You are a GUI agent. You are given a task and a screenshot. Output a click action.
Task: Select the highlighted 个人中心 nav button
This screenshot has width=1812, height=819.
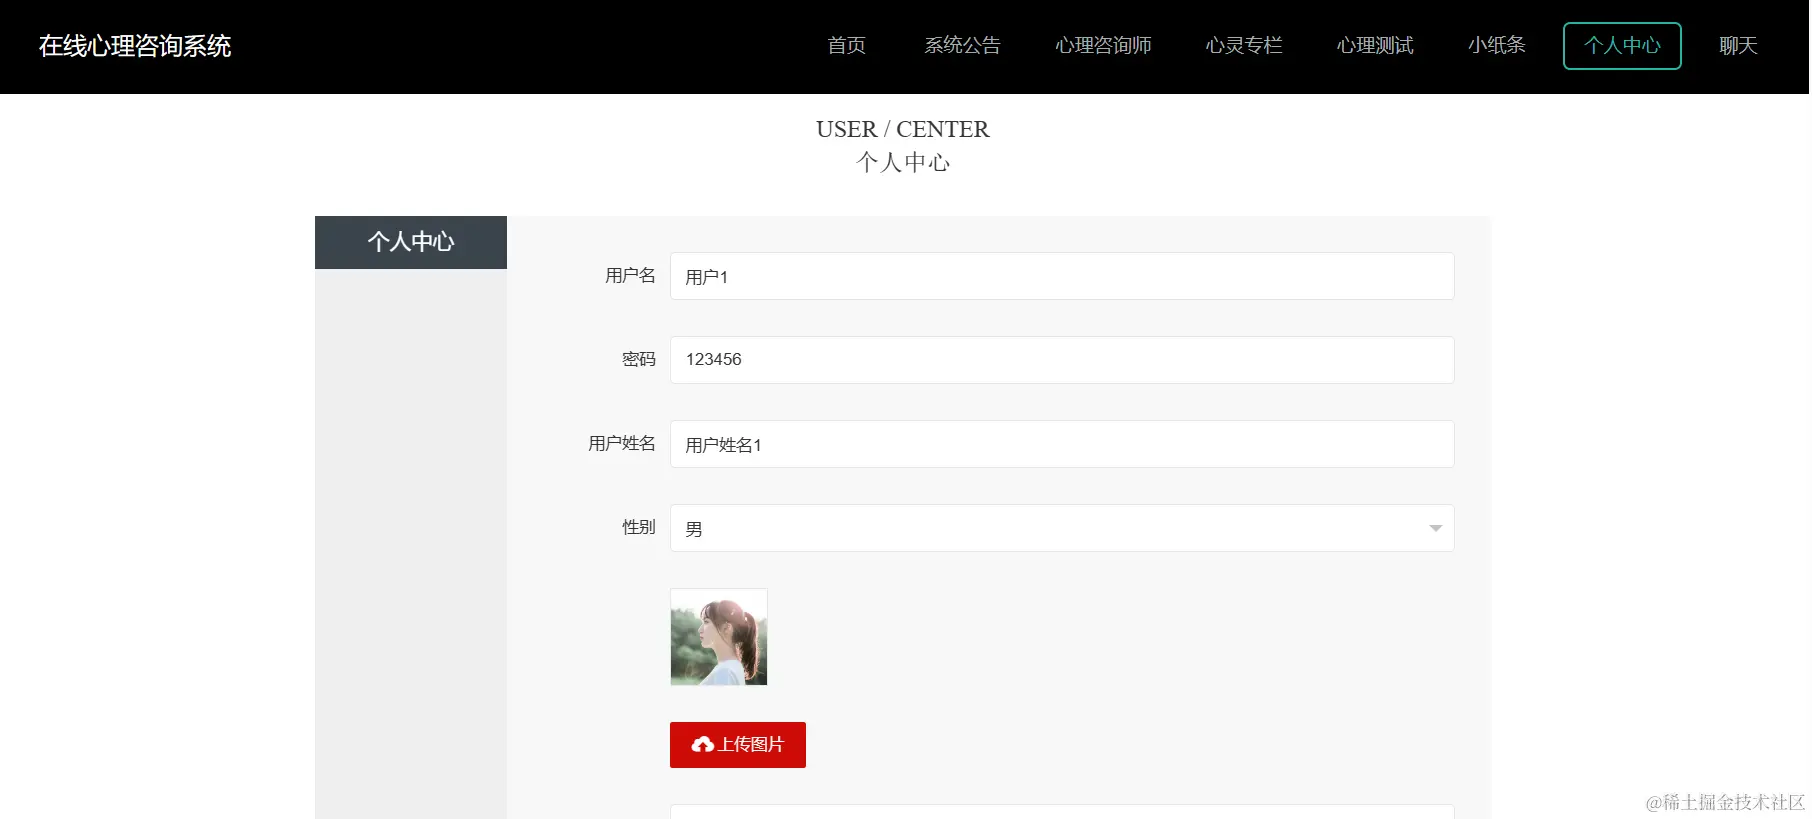click(1622, 46)
